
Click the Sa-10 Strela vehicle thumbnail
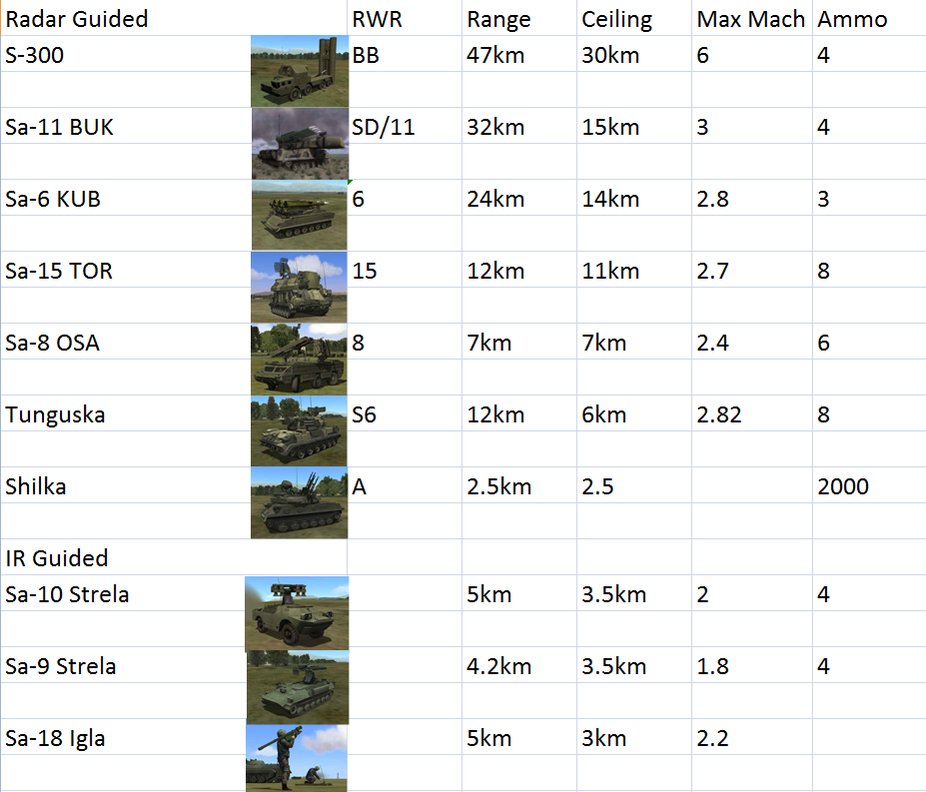coord(296,614)
